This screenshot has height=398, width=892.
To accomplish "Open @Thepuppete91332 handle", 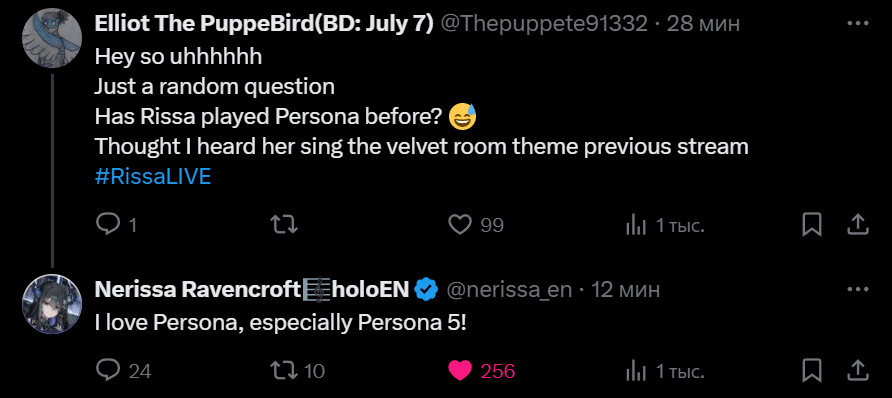I will click(x=544, y=24).
